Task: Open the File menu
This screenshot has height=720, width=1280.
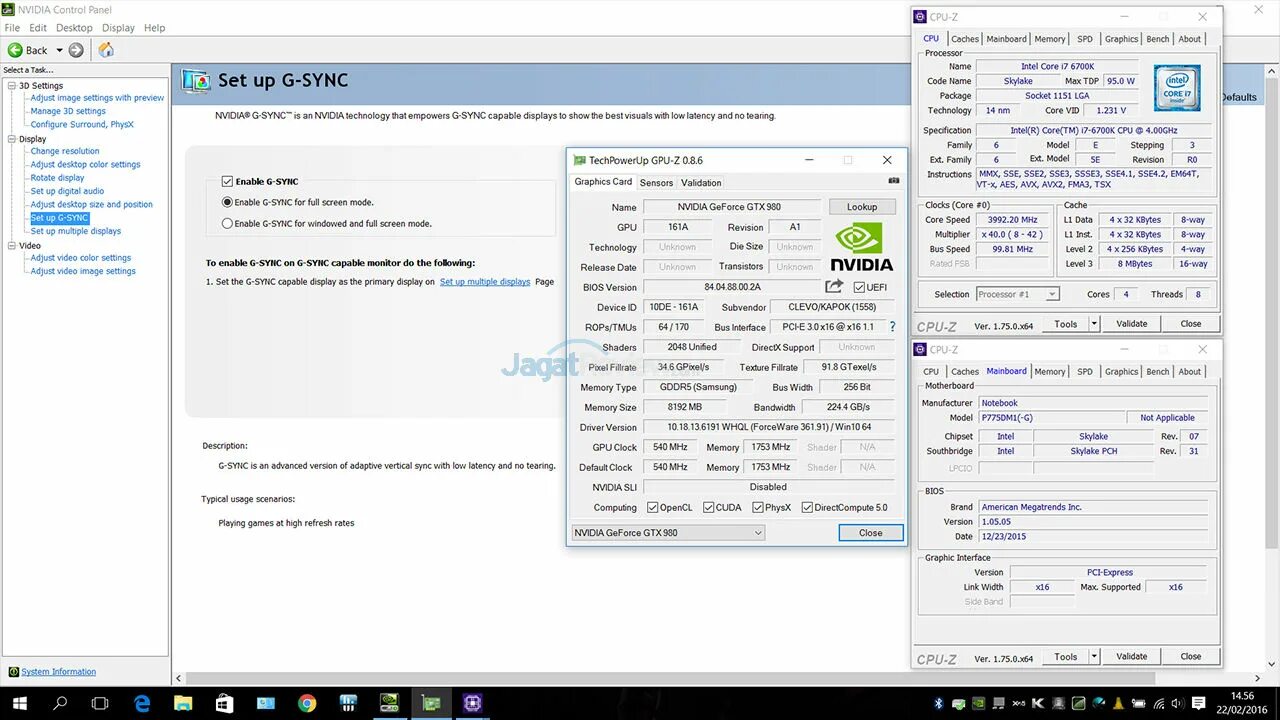Action: (12, 28)
